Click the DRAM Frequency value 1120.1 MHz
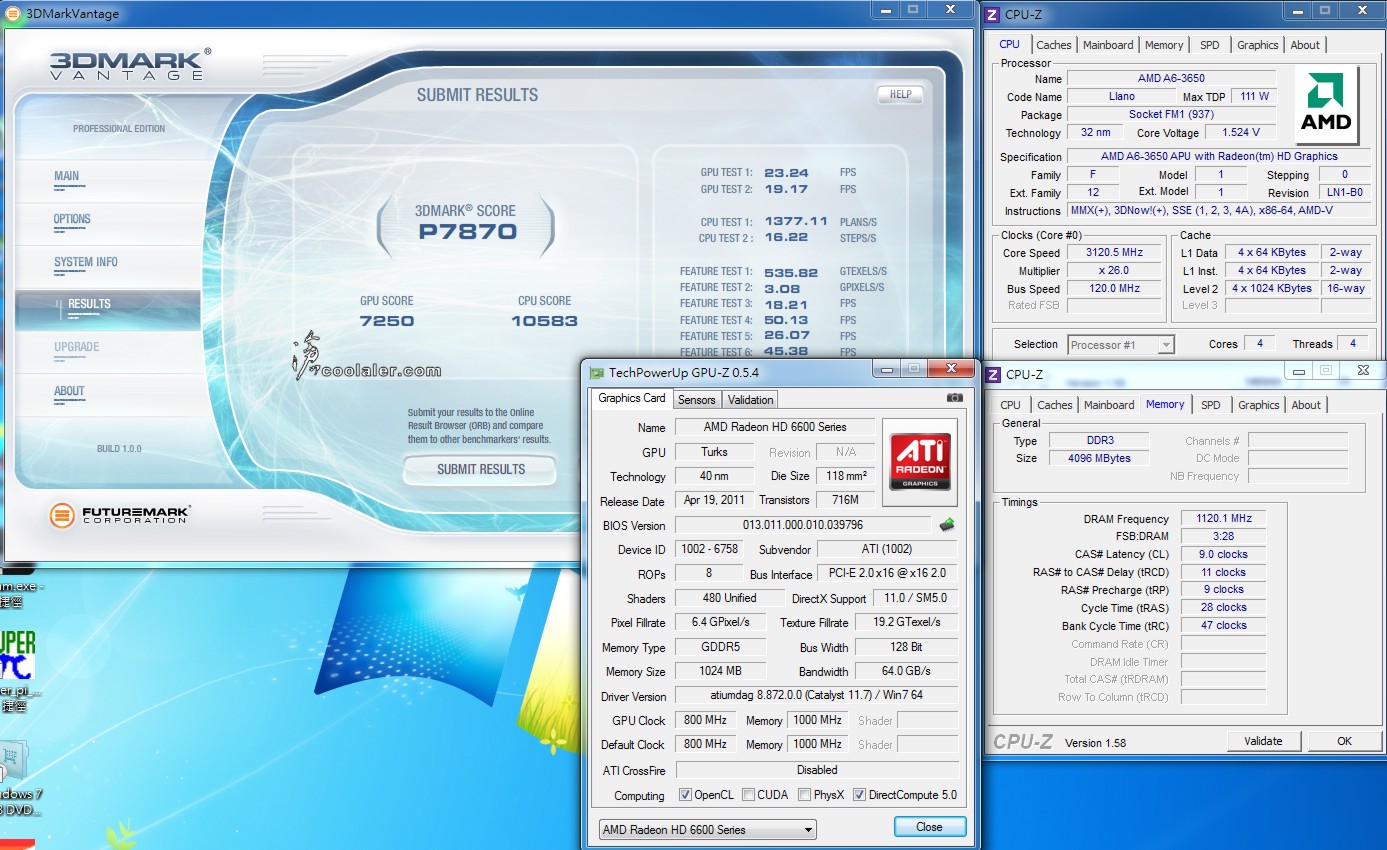Viewport: 1387px width, 850px height. (x=1223, y=519)
